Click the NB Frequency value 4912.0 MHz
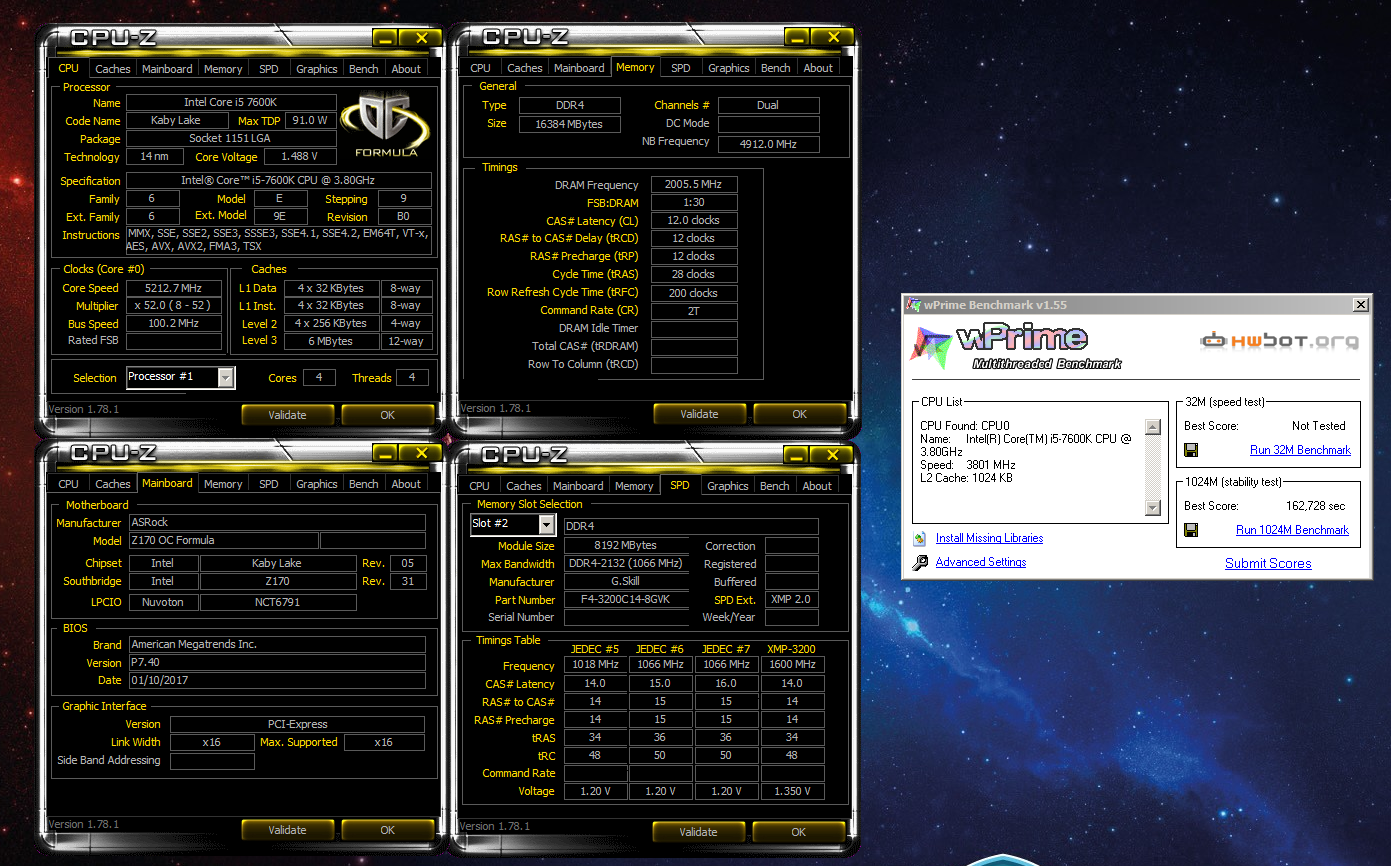 [x=769, y=143]
